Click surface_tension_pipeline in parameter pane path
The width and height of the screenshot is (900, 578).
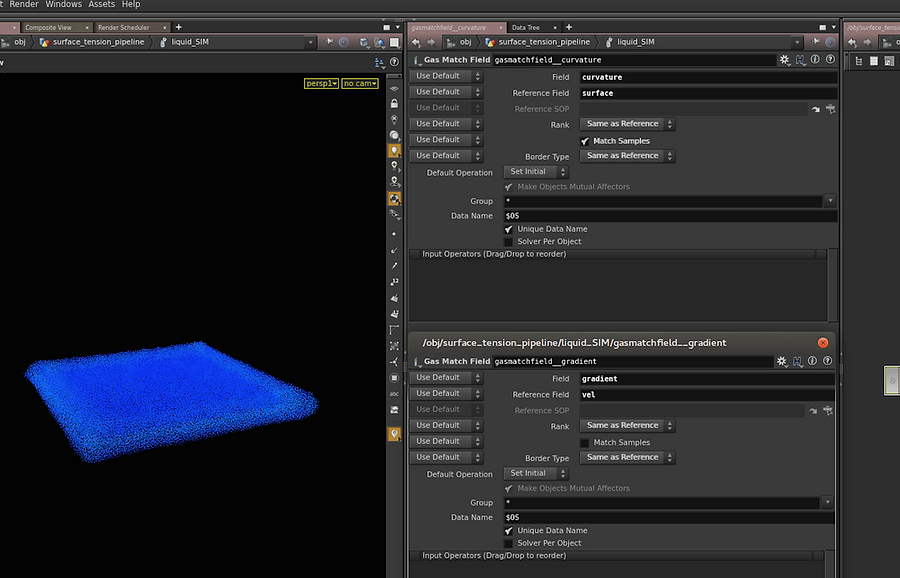(x=544, y=42)
